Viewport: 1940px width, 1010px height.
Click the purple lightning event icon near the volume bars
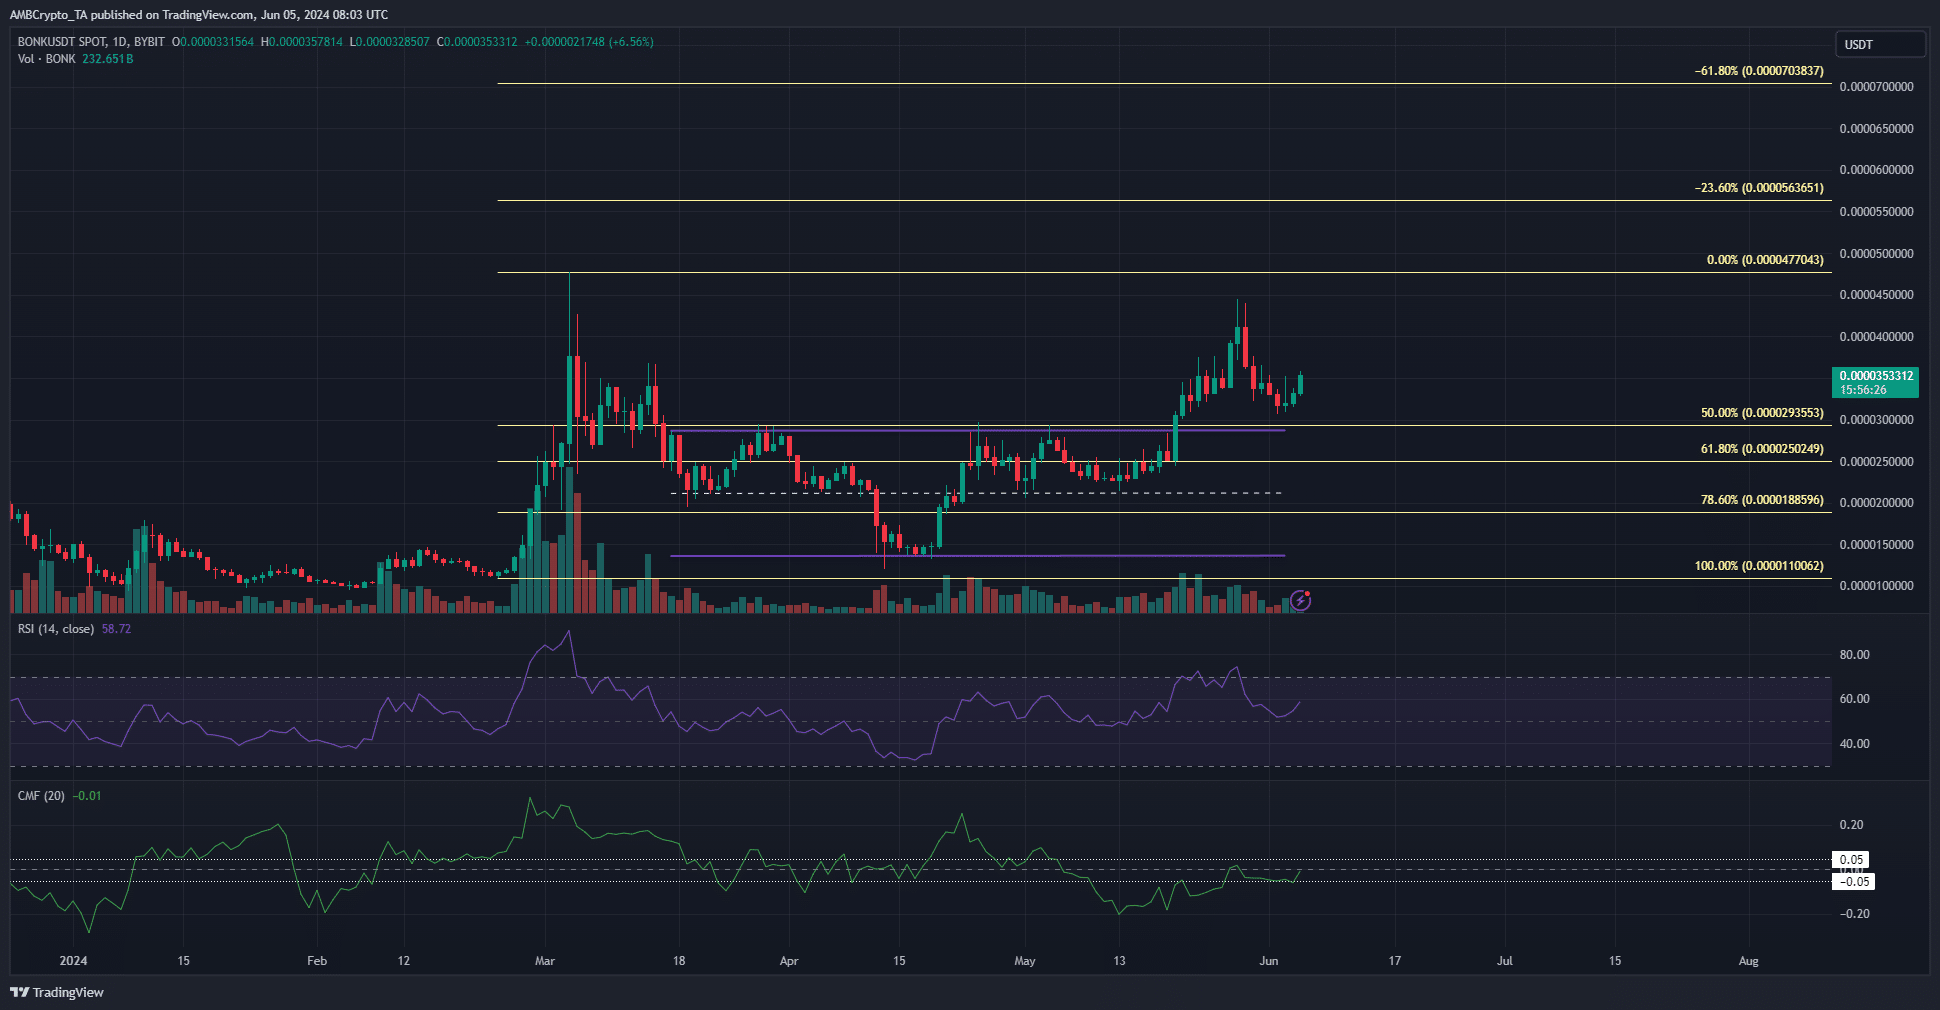point(1300,600)
